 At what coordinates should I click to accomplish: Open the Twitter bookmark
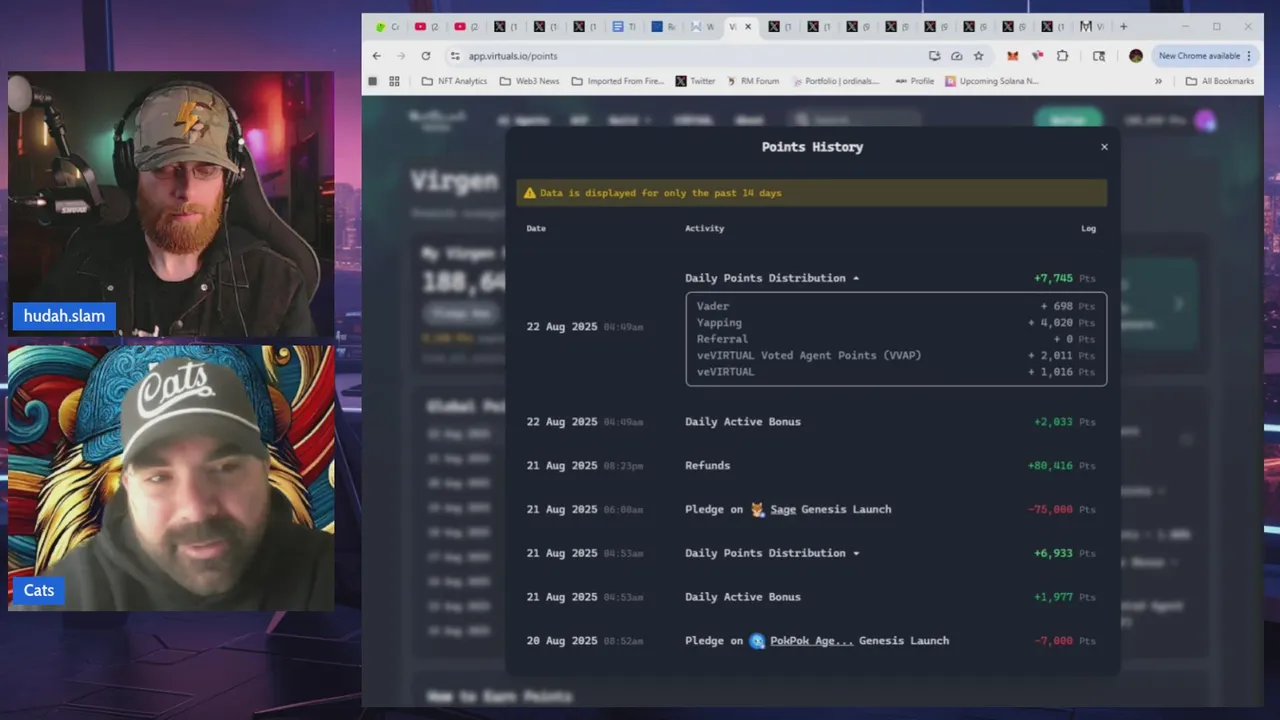695,81
